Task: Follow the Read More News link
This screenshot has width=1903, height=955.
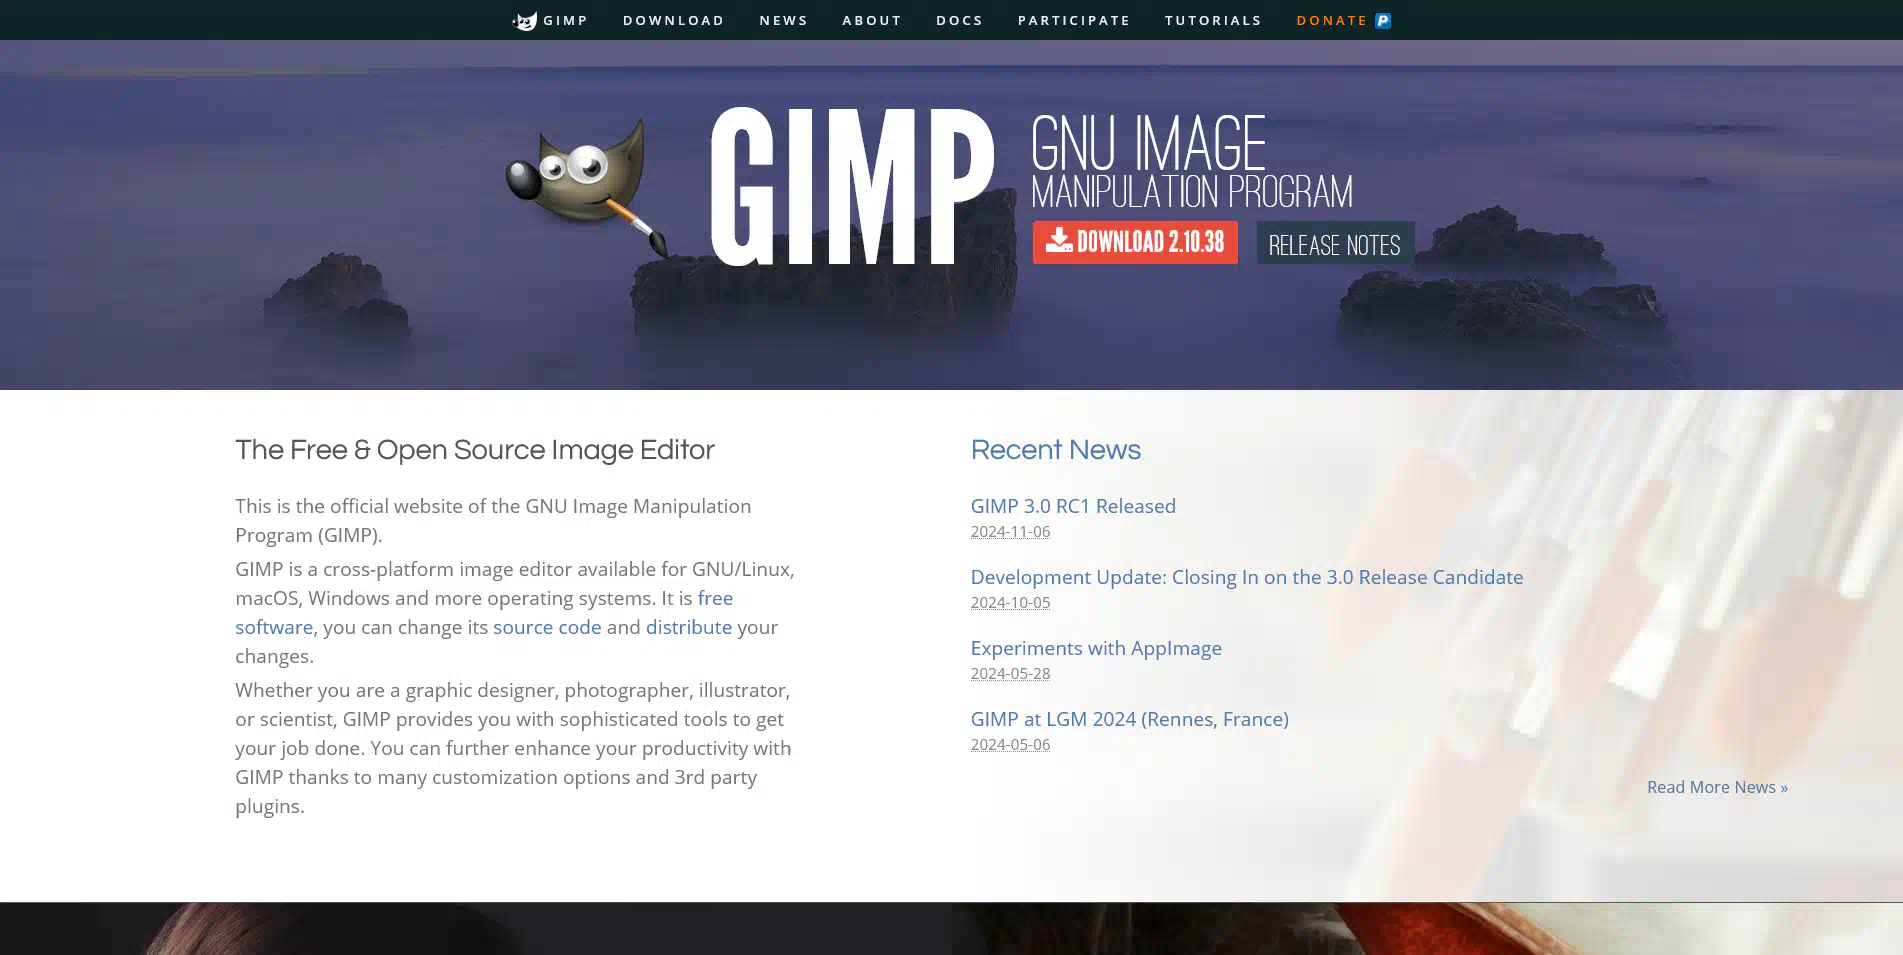Action: 1717,787
